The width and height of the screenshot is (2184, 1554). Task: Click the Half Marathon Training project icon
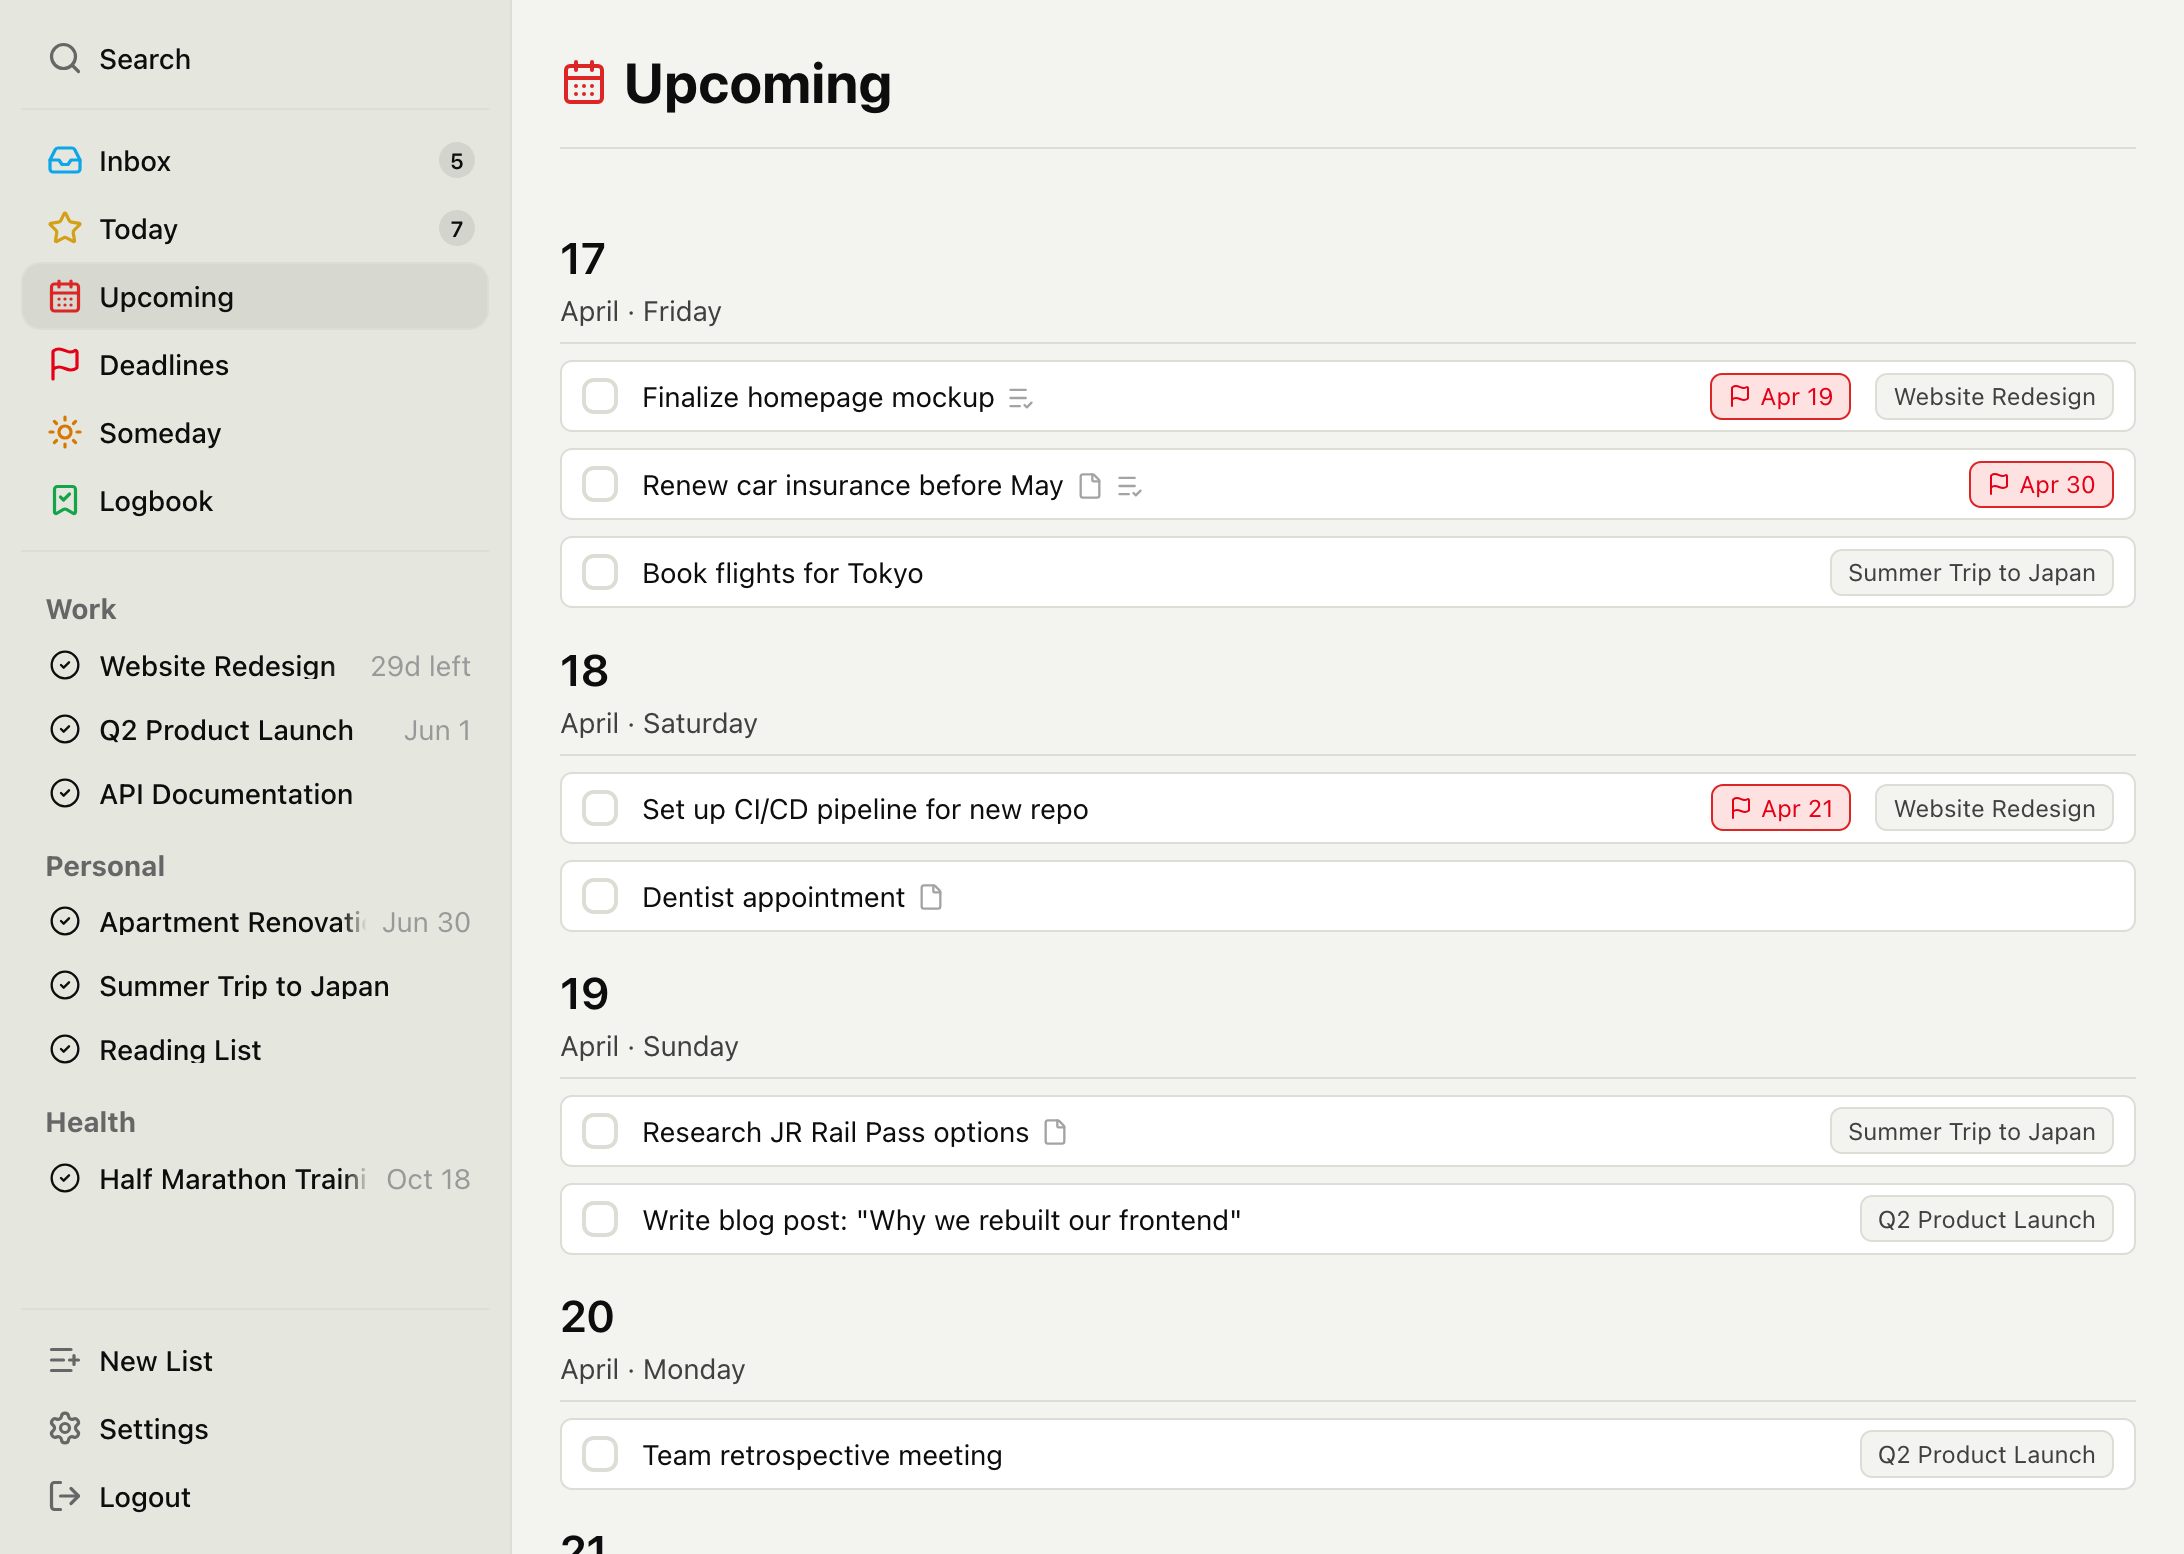(x=65, y=1179)
